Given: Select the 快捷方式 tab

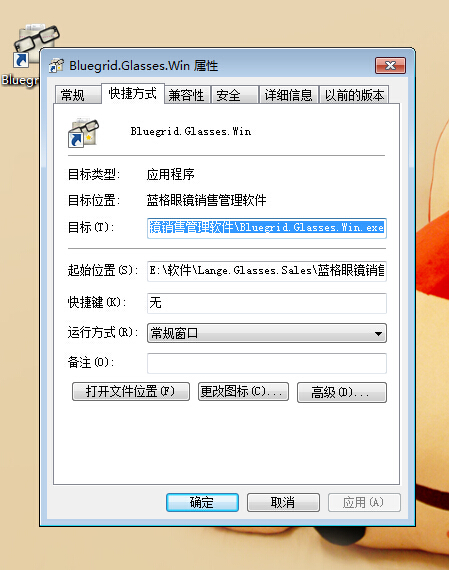Looking at the screenshot, I should (133, 93).
